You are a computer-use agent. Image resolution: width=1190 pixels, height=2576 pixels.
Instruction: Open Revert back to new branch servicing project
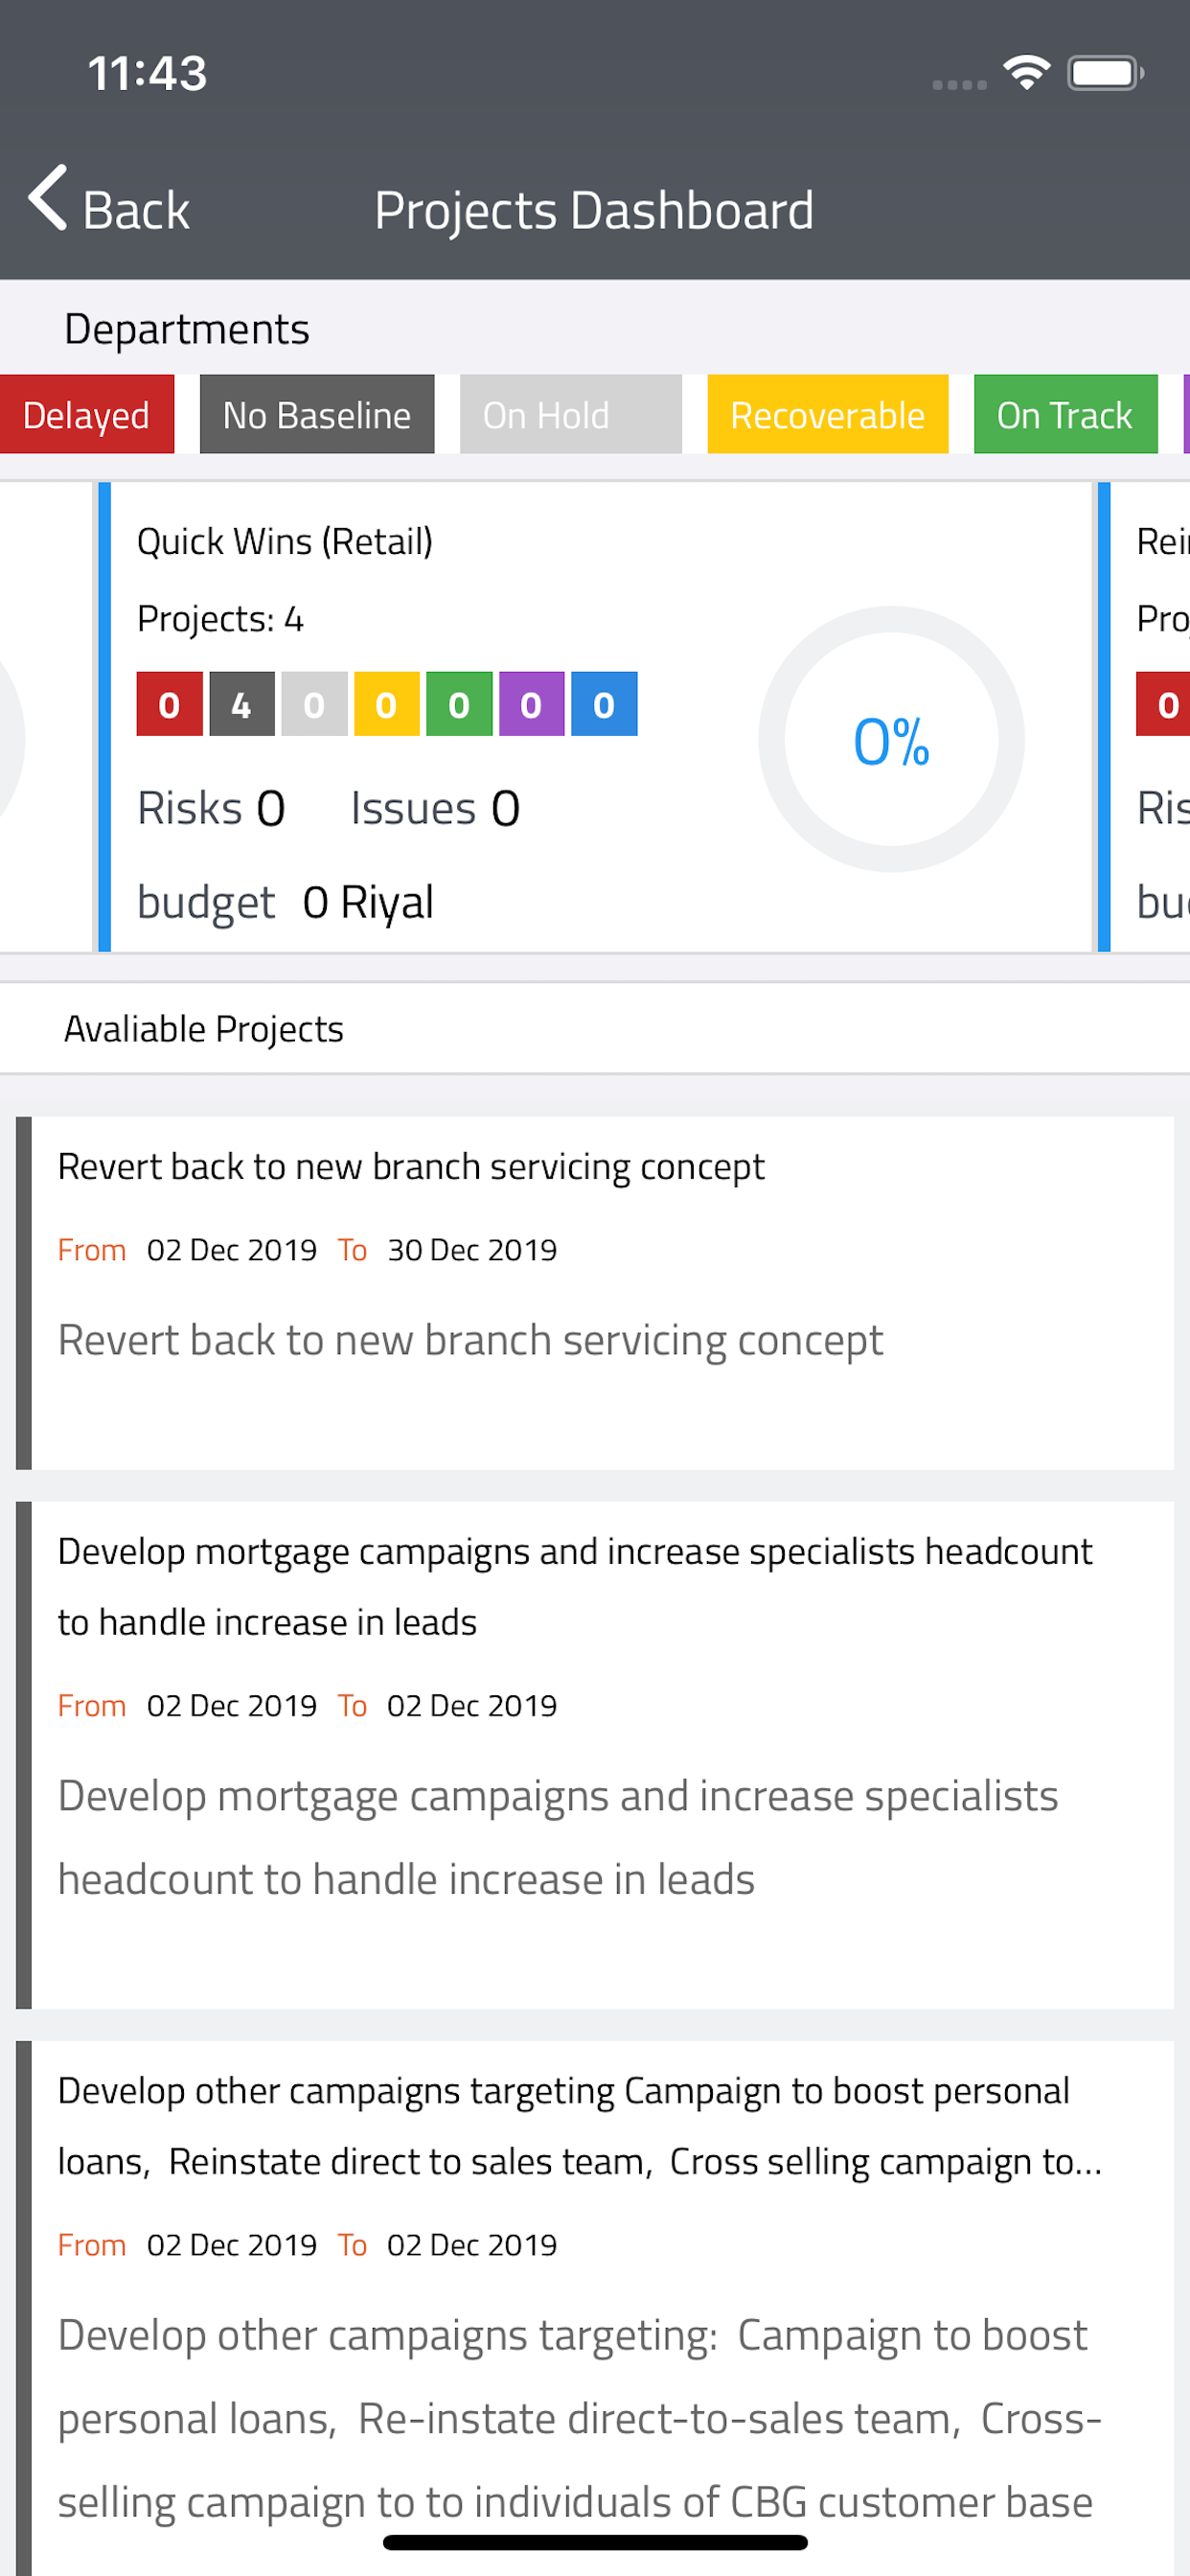tap(595, 1293)
